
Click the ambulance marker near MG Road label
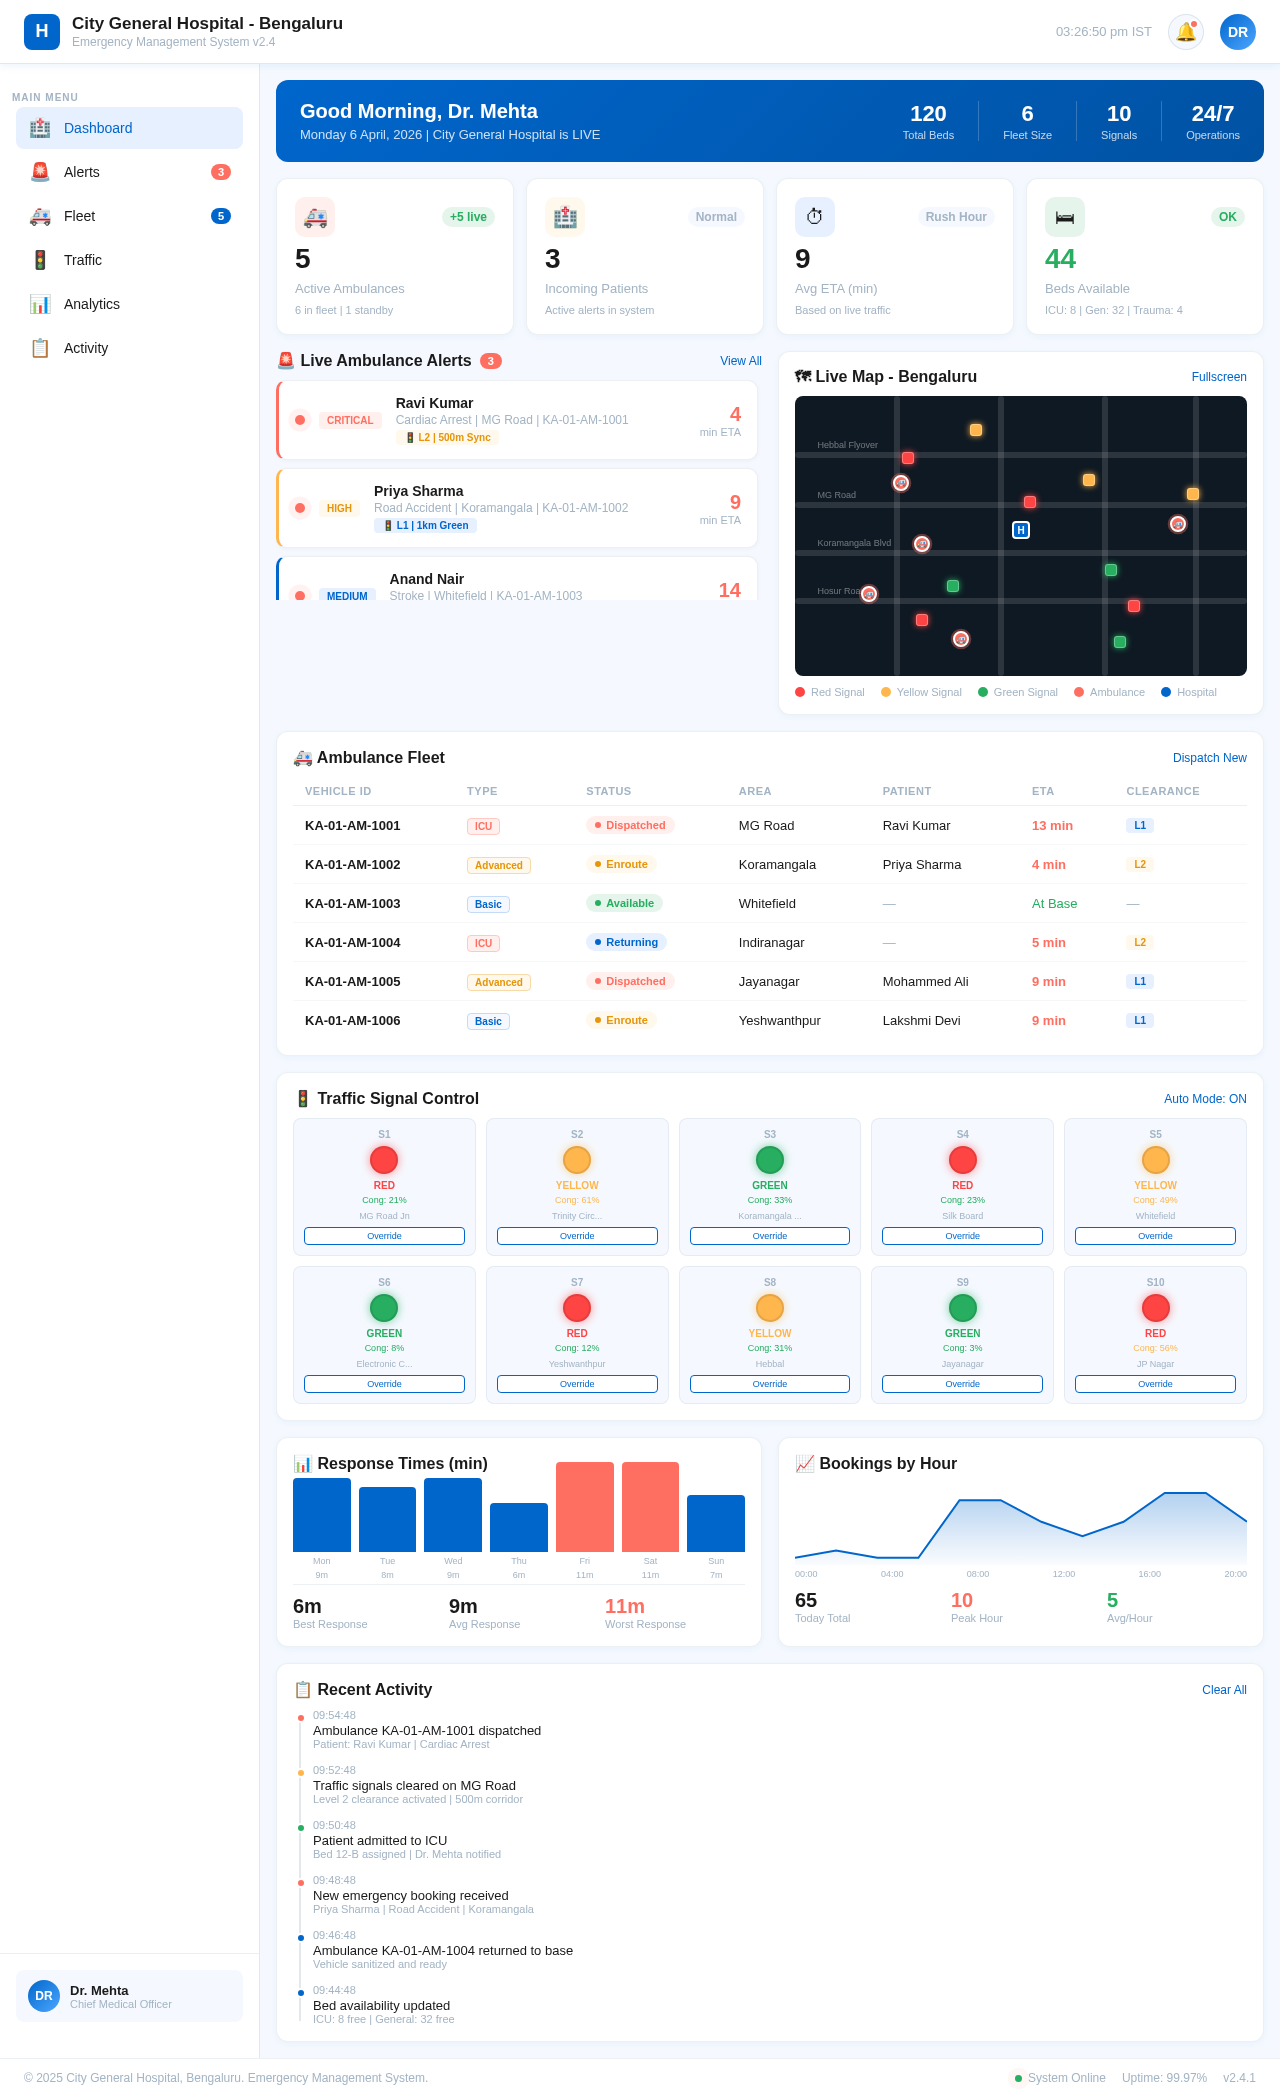point(901,483)
